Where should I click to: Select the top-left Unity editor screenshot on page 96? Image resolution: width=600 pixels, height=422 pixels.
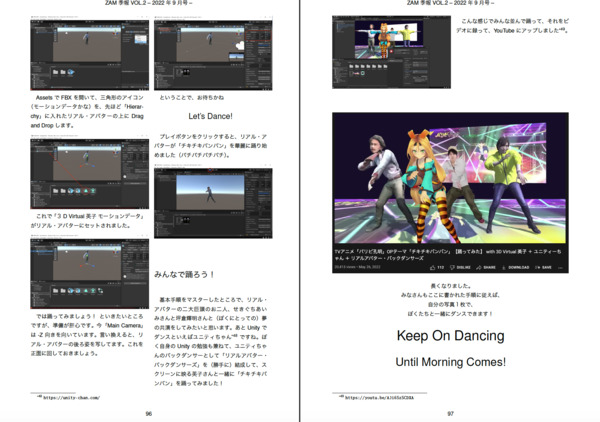[x=90, y=53]
